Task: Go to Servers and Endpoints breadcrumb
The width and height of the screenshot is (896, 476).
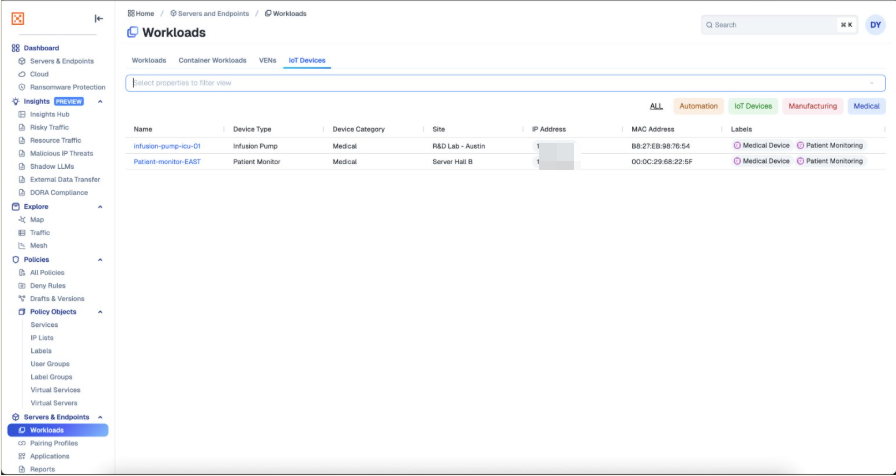Action: pyautogui.click(x=210, y=14)
